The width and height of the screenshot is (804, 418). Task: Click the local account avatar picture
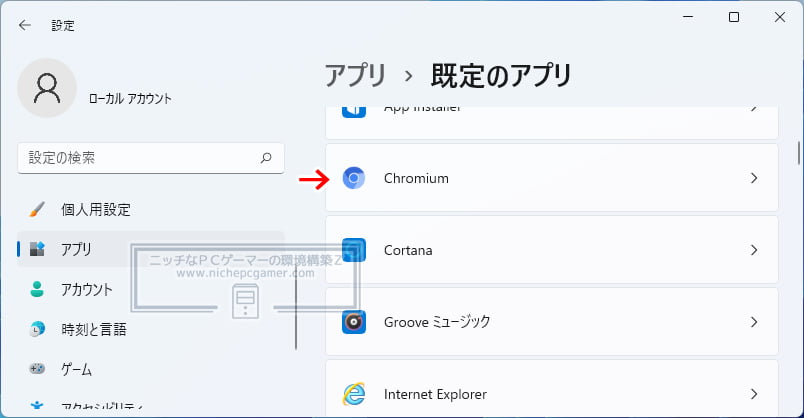pyautogui.click(x=47, y=88)
